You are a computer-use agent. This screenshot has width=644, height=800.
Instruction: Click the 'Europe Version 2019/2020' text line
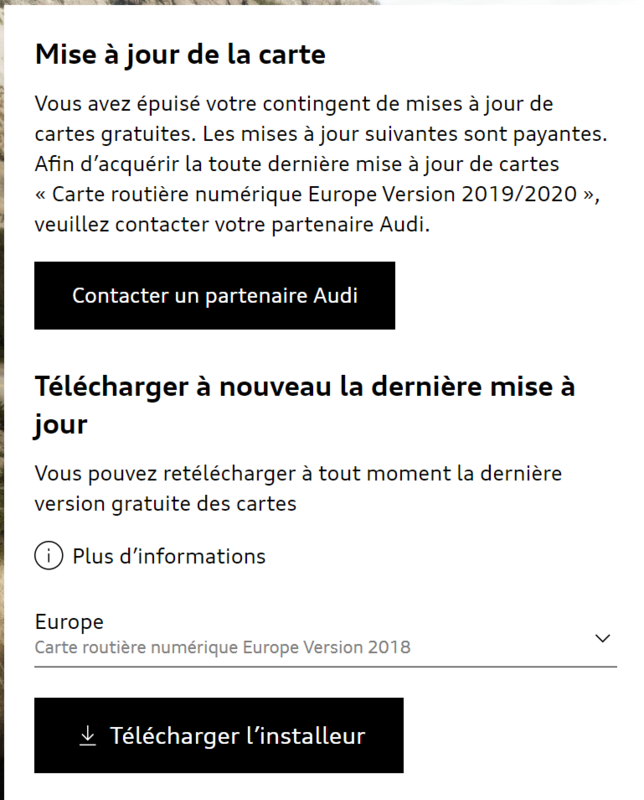click(318, 194)
